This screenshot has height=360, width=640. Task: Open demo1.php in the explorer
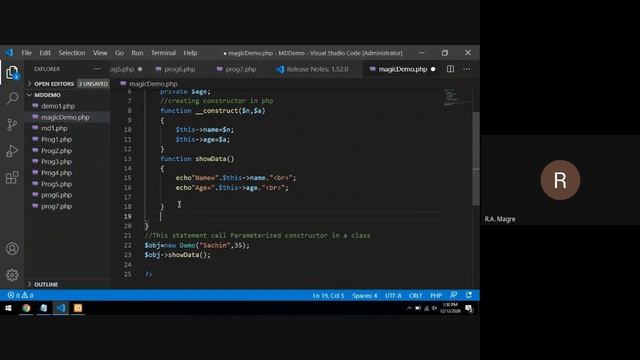pos(58,106)
